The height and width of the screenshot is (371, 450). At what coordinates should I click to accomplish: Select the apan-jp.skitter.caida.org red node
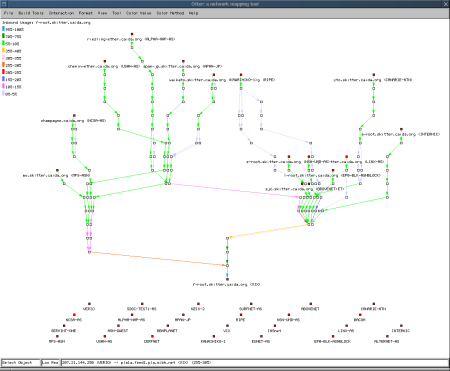coord(183,61)
